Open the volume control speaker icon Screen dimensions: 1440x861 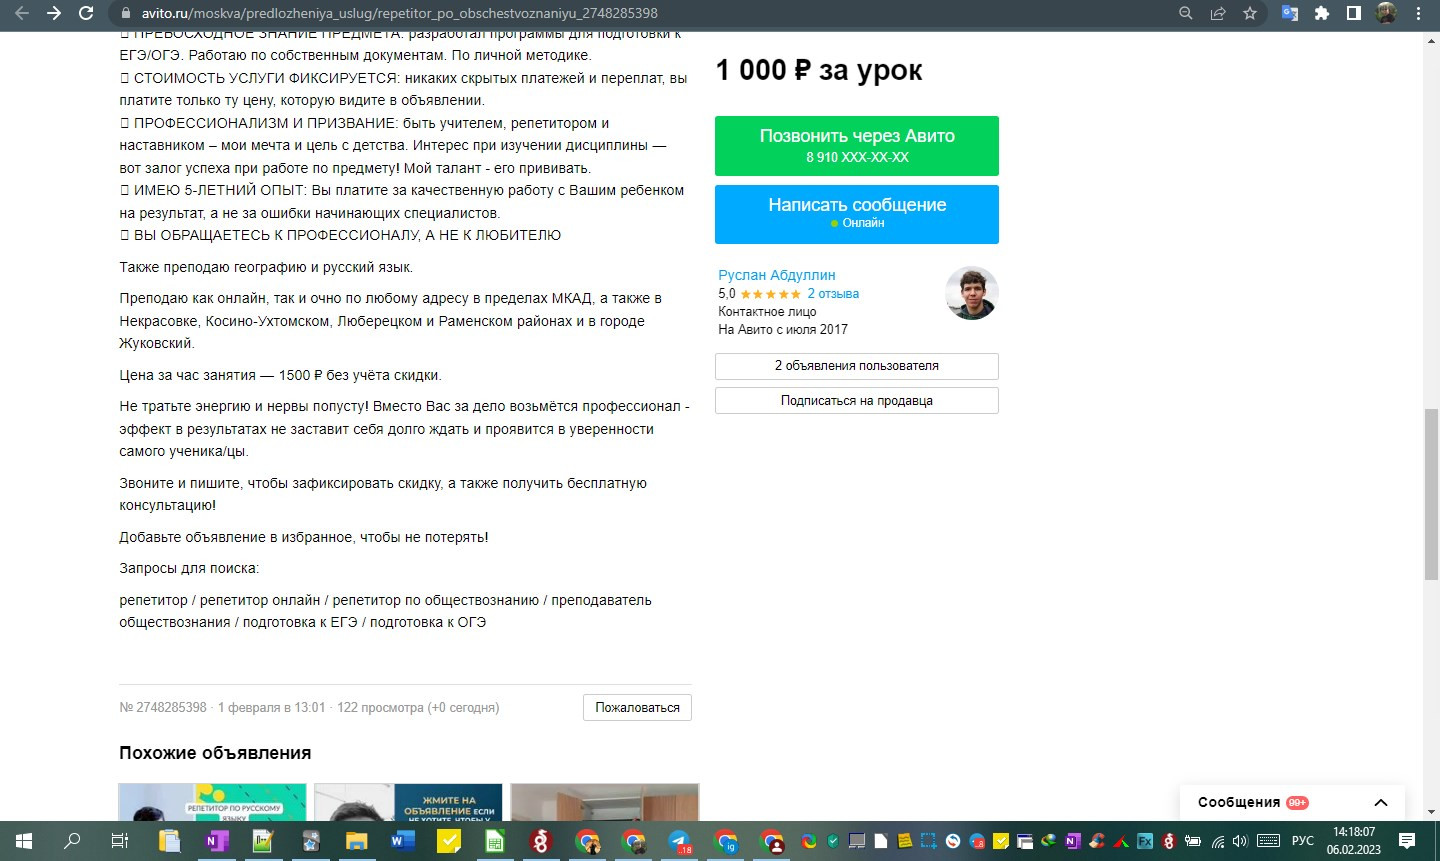pyautogui.click(x=1240, y=841)
